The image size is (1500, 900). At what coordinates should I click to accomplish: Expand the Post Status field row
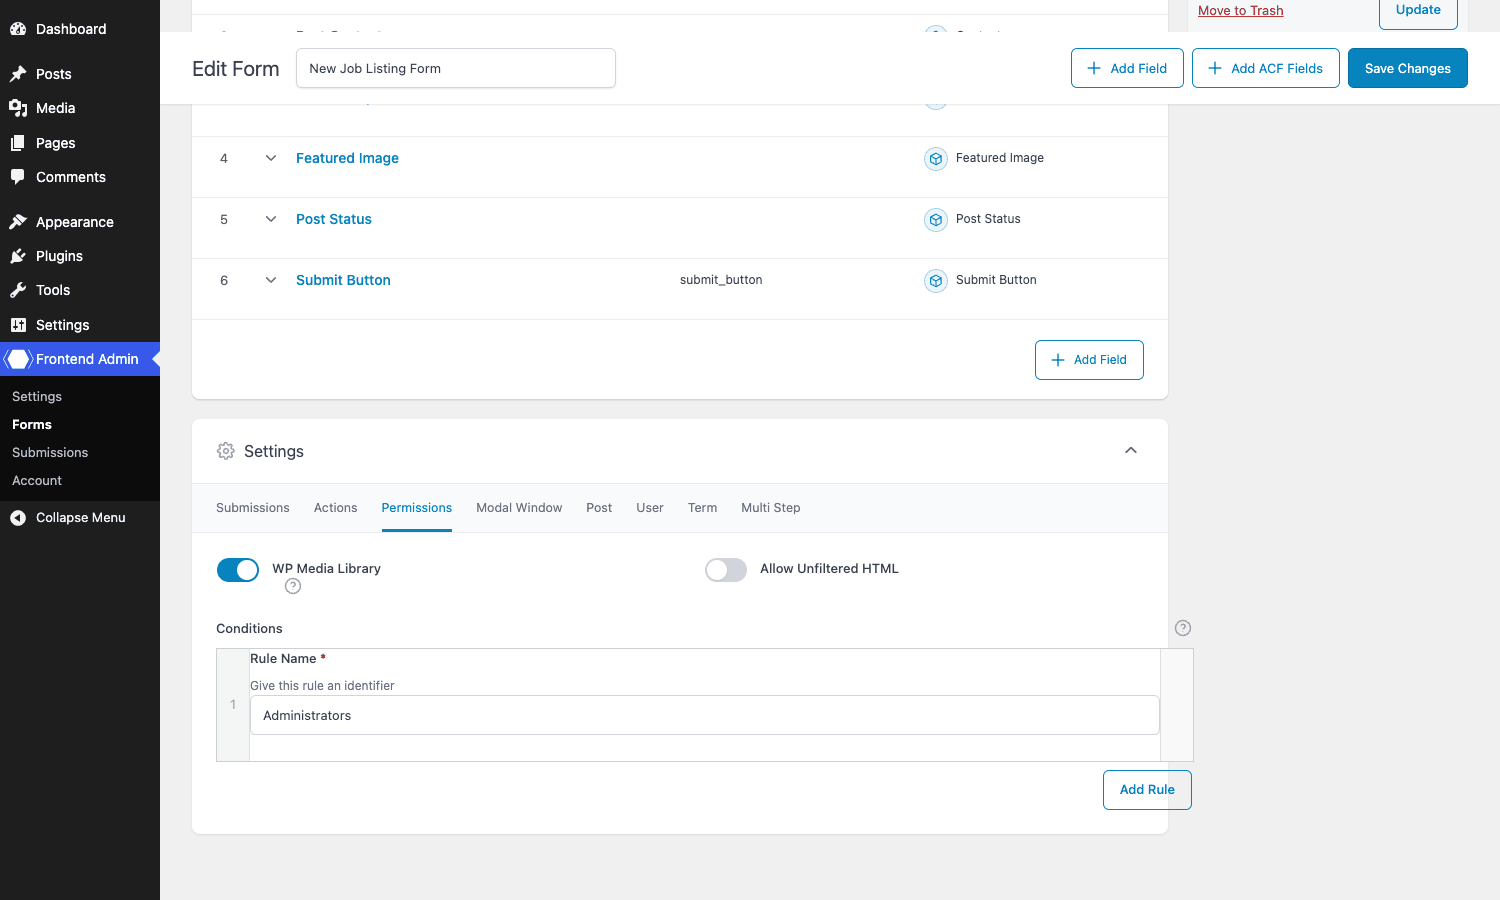tap(271, 219)
